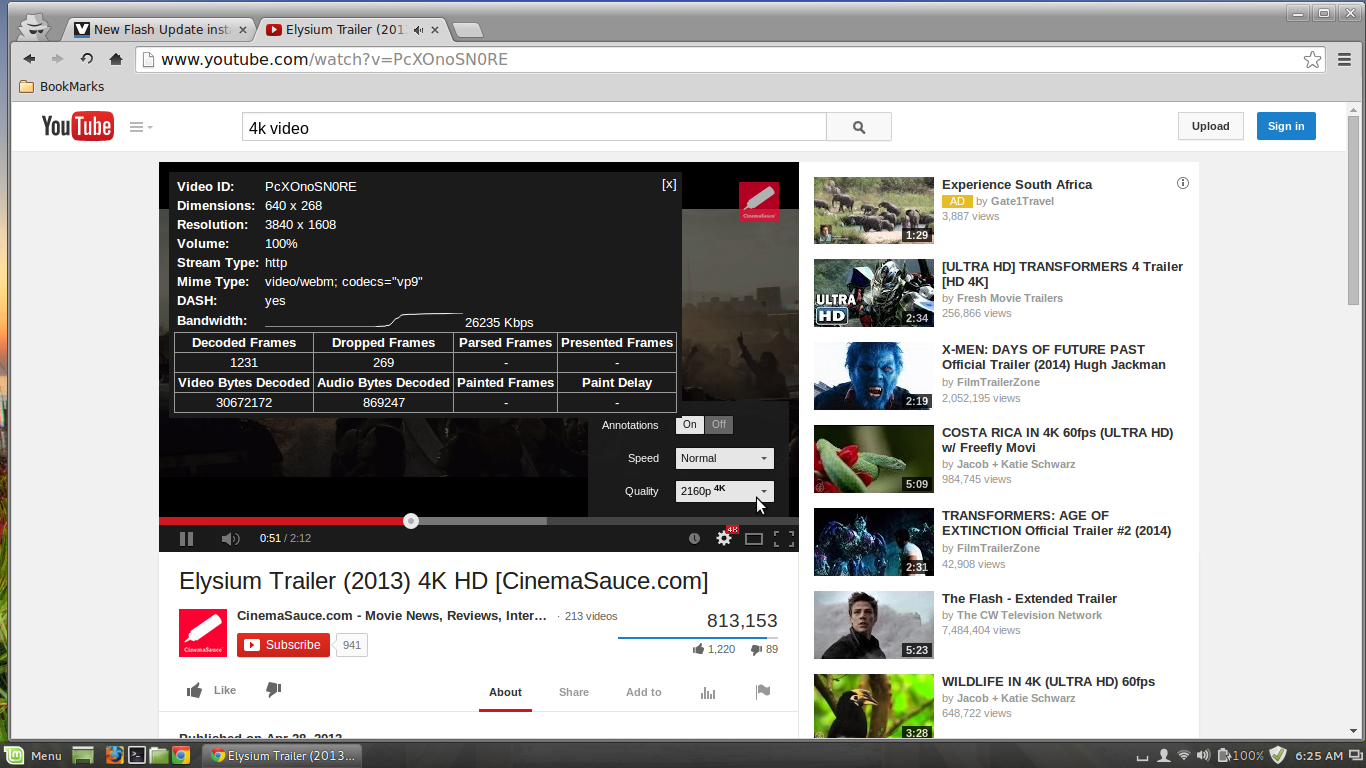Open the 213 videos link
Screen dimensions: 1366x768
[591, 616]
